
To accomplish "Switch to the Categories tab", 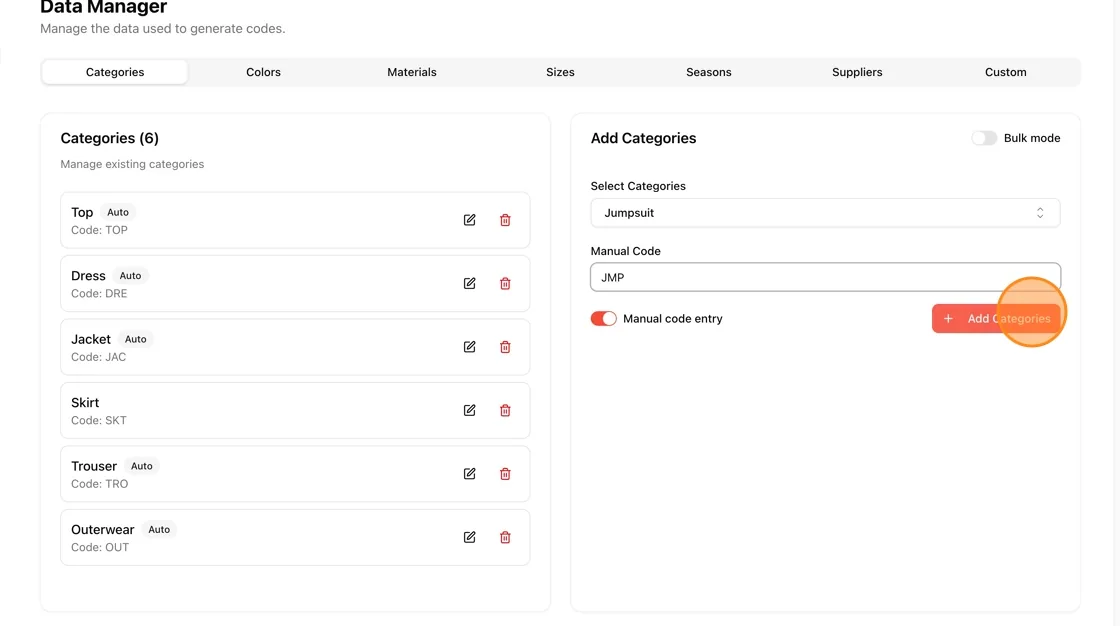I will pyautogui.click(x=115, y=72).
